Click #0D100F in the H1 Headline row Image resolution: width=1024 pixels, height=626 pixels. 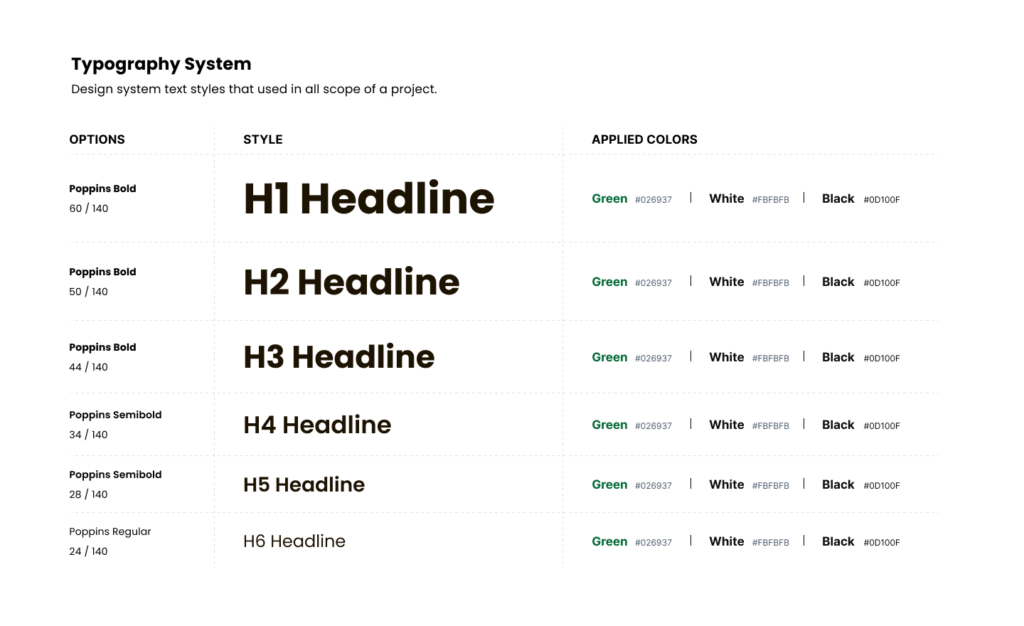882,200
